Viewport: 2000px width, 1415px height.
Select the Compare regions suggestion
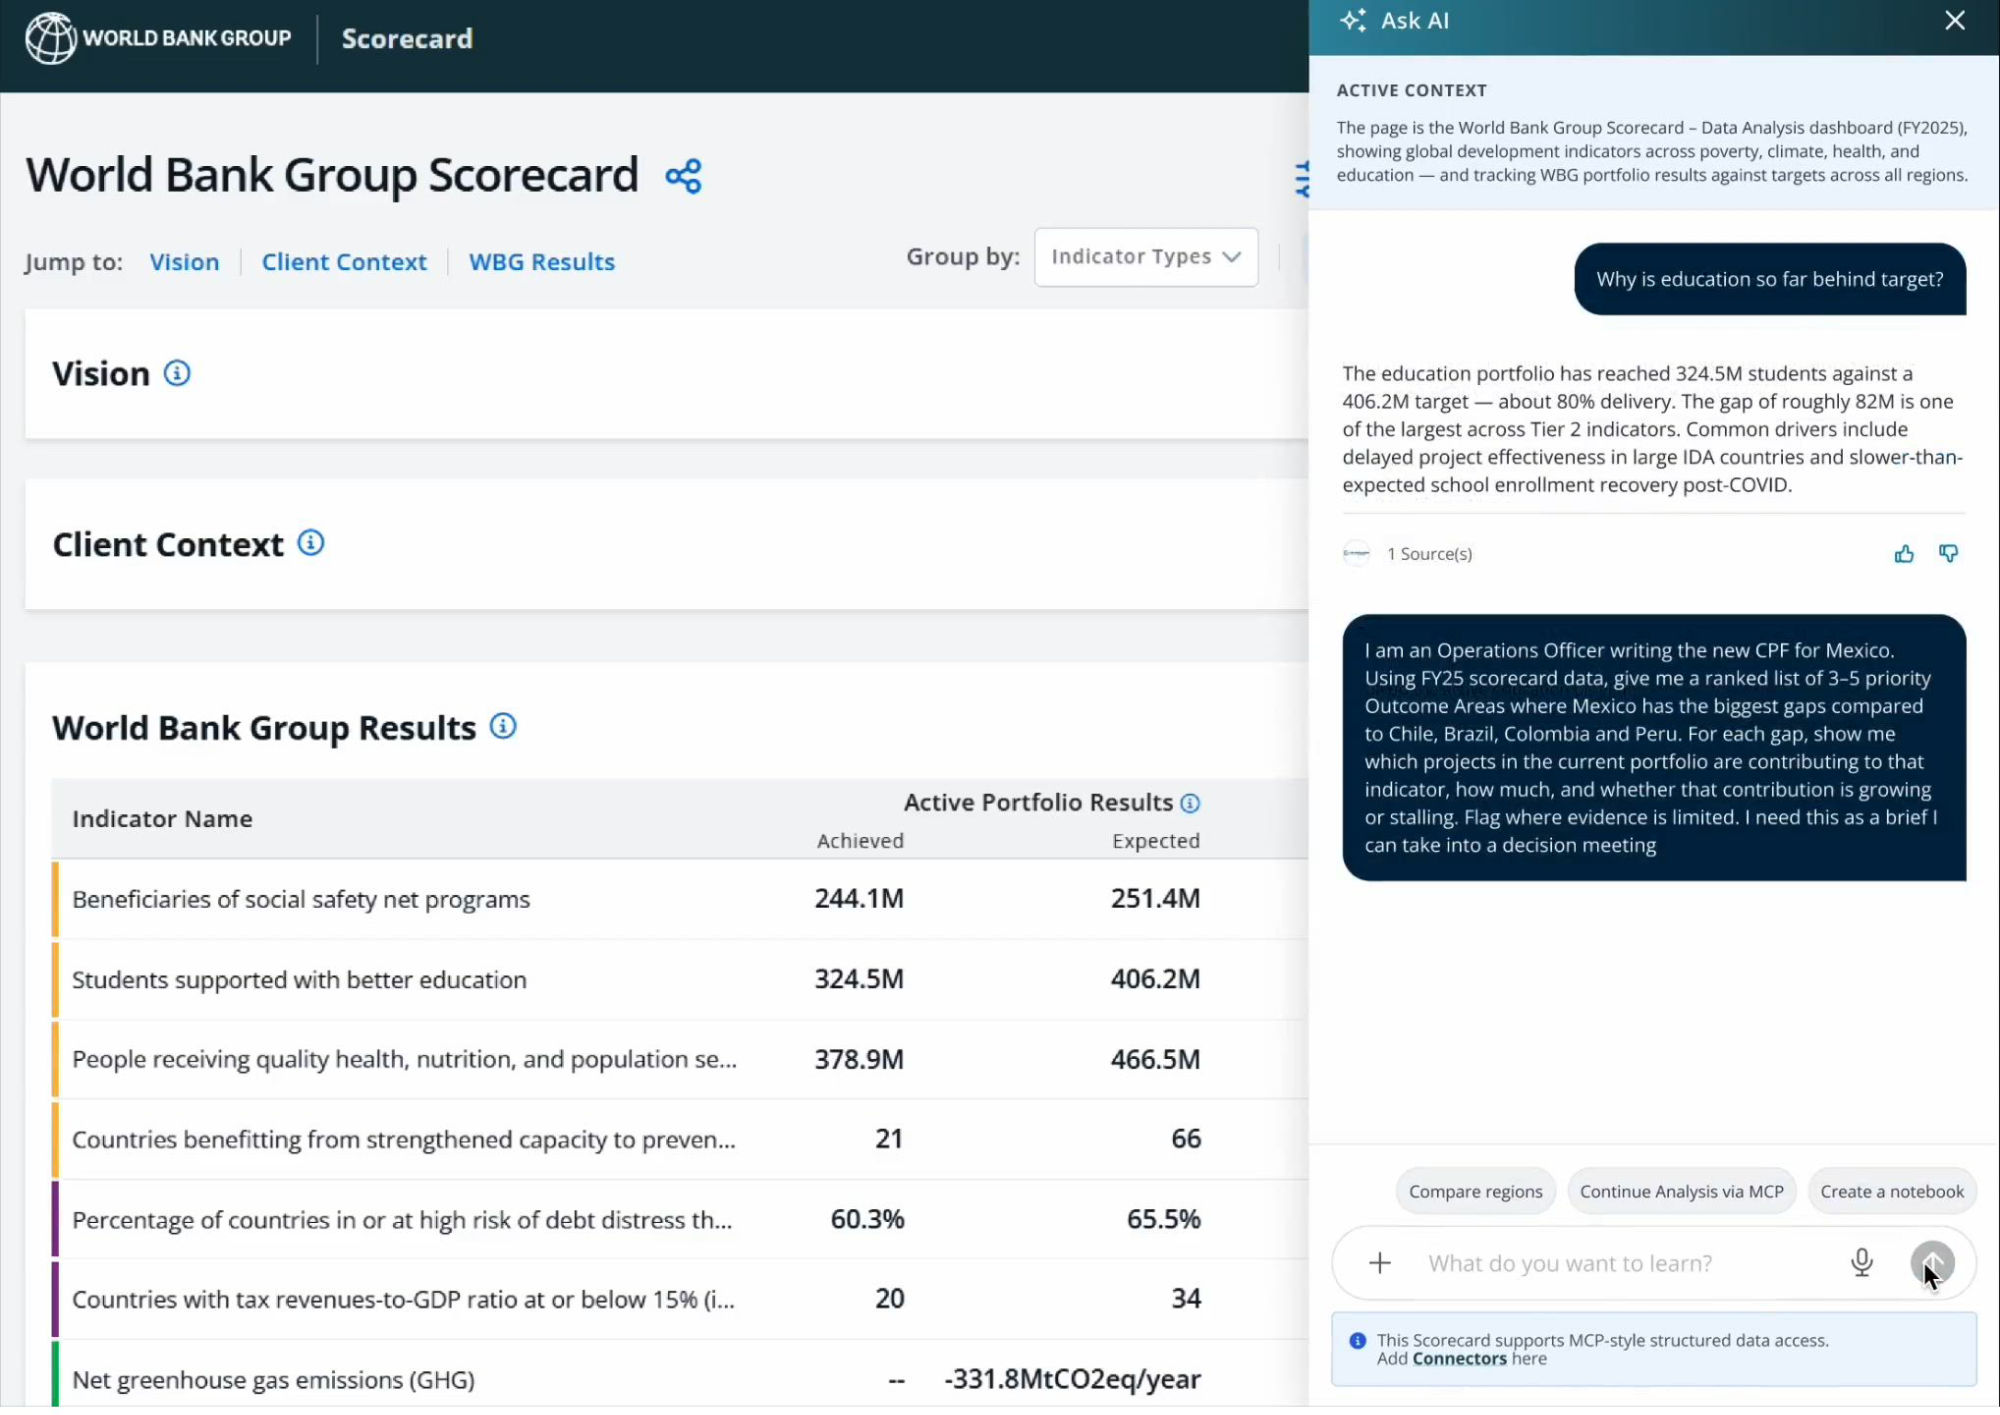1475,1192
